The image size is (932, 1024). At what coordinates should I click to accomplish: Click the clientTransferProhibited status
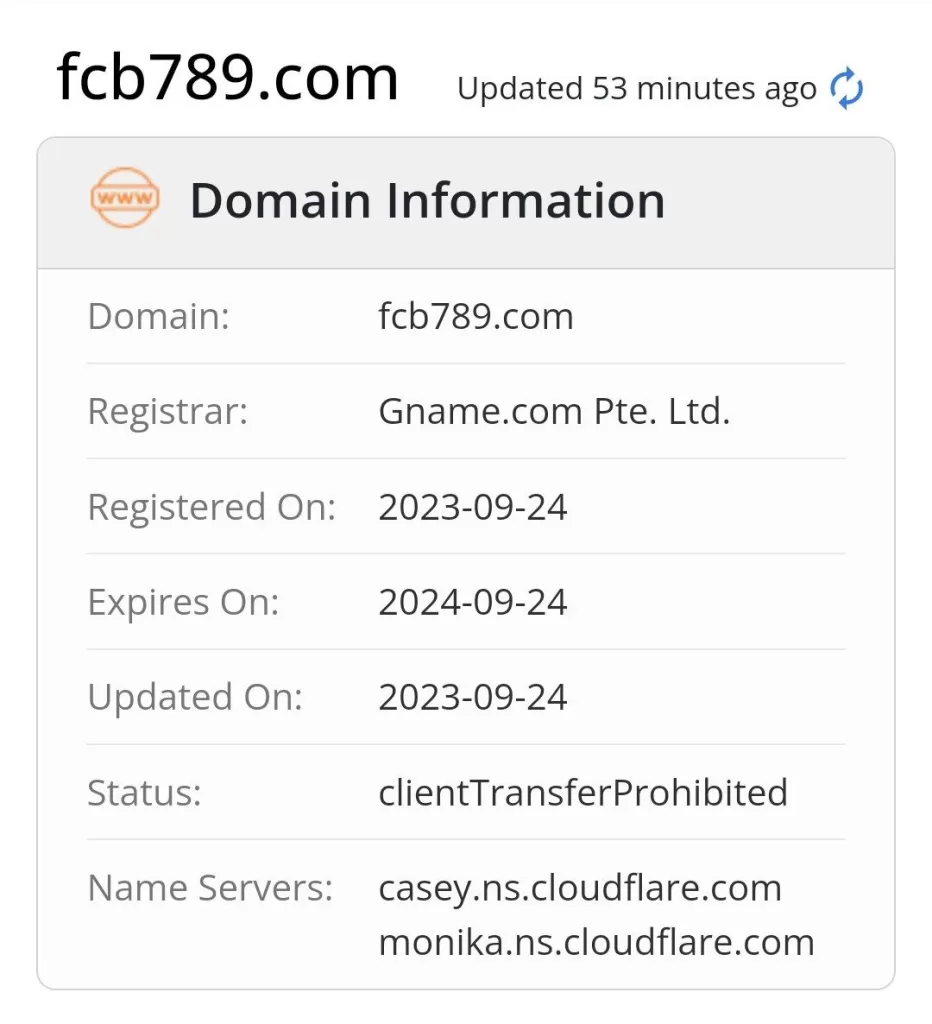coord(582,792)
